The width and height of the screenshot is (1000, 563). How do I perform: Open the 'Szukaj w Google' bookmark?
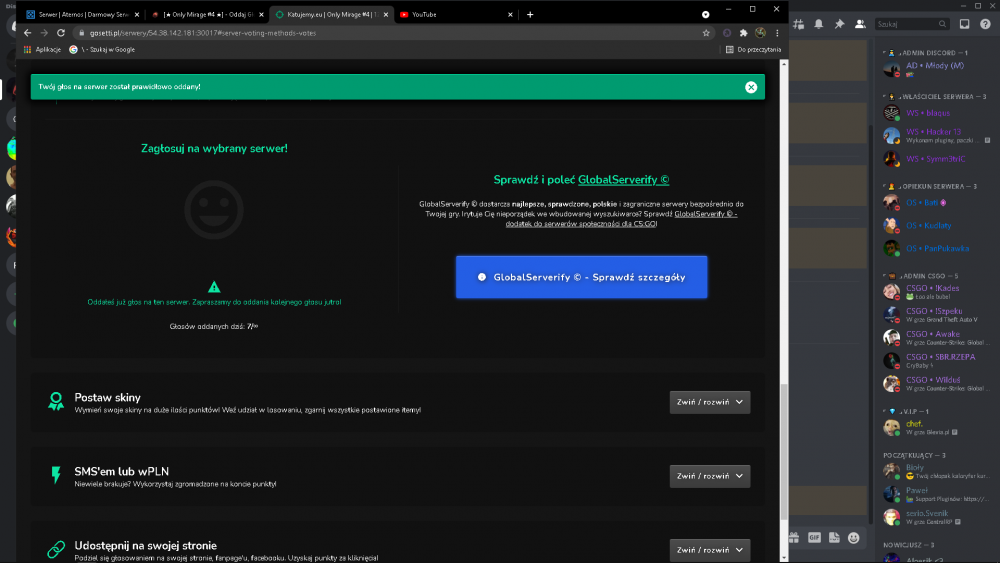click(x=102, y=50)
